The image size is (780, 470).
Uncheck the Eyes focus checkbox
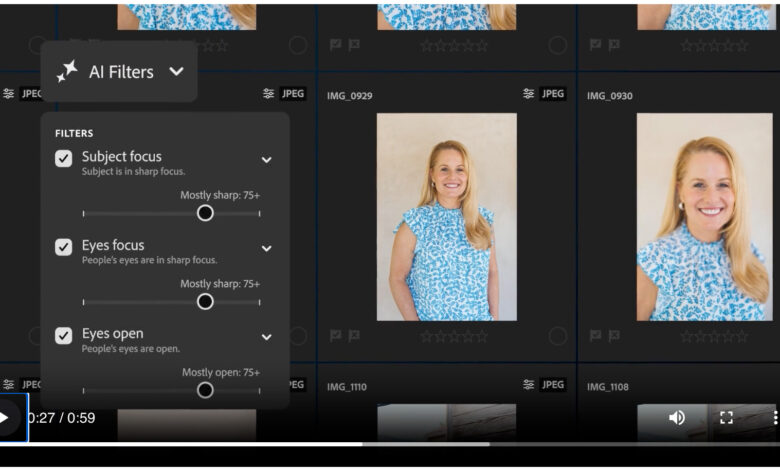tap(64, 247)
